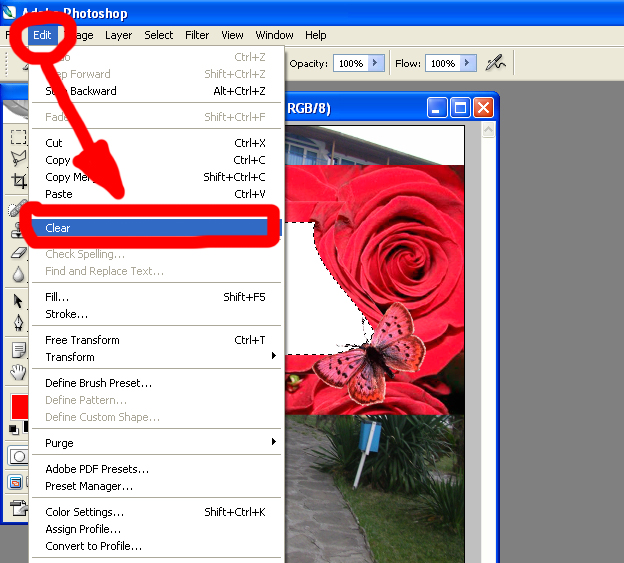Viewport: 624px width, 563px height.
Task: Open the Select menu
Action: click(158, 35)
